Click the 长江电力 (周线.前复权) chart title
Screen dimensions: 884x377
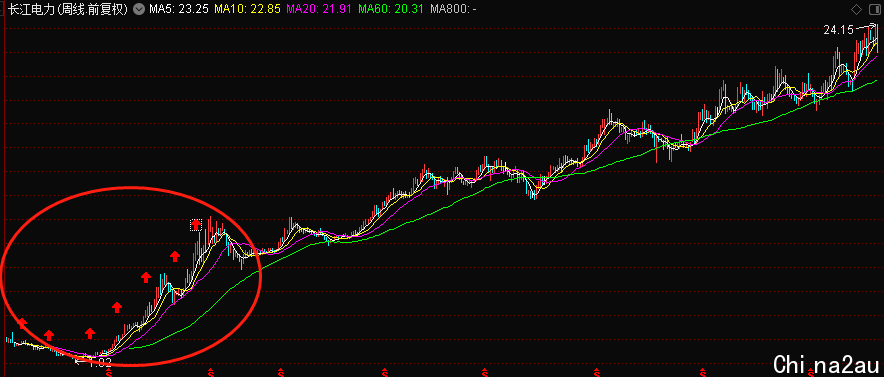[69, 10]
